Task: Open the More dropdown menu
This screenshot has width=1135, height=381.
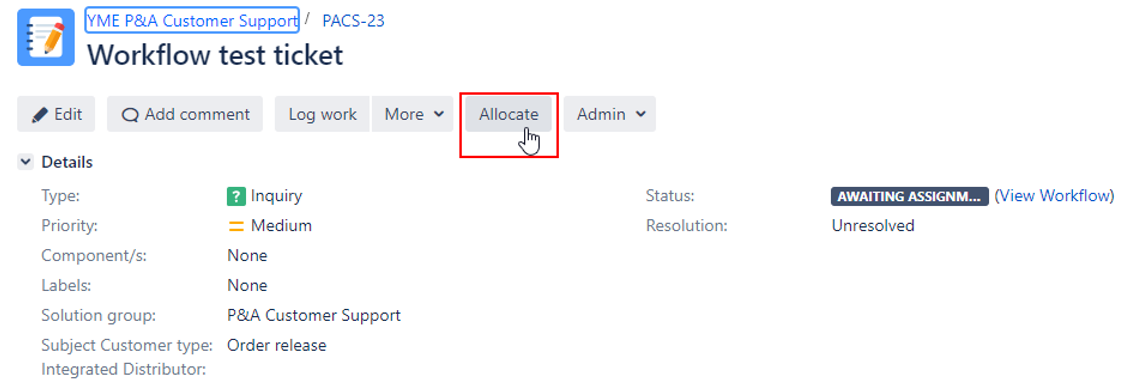Action: [x=413, y=114]
